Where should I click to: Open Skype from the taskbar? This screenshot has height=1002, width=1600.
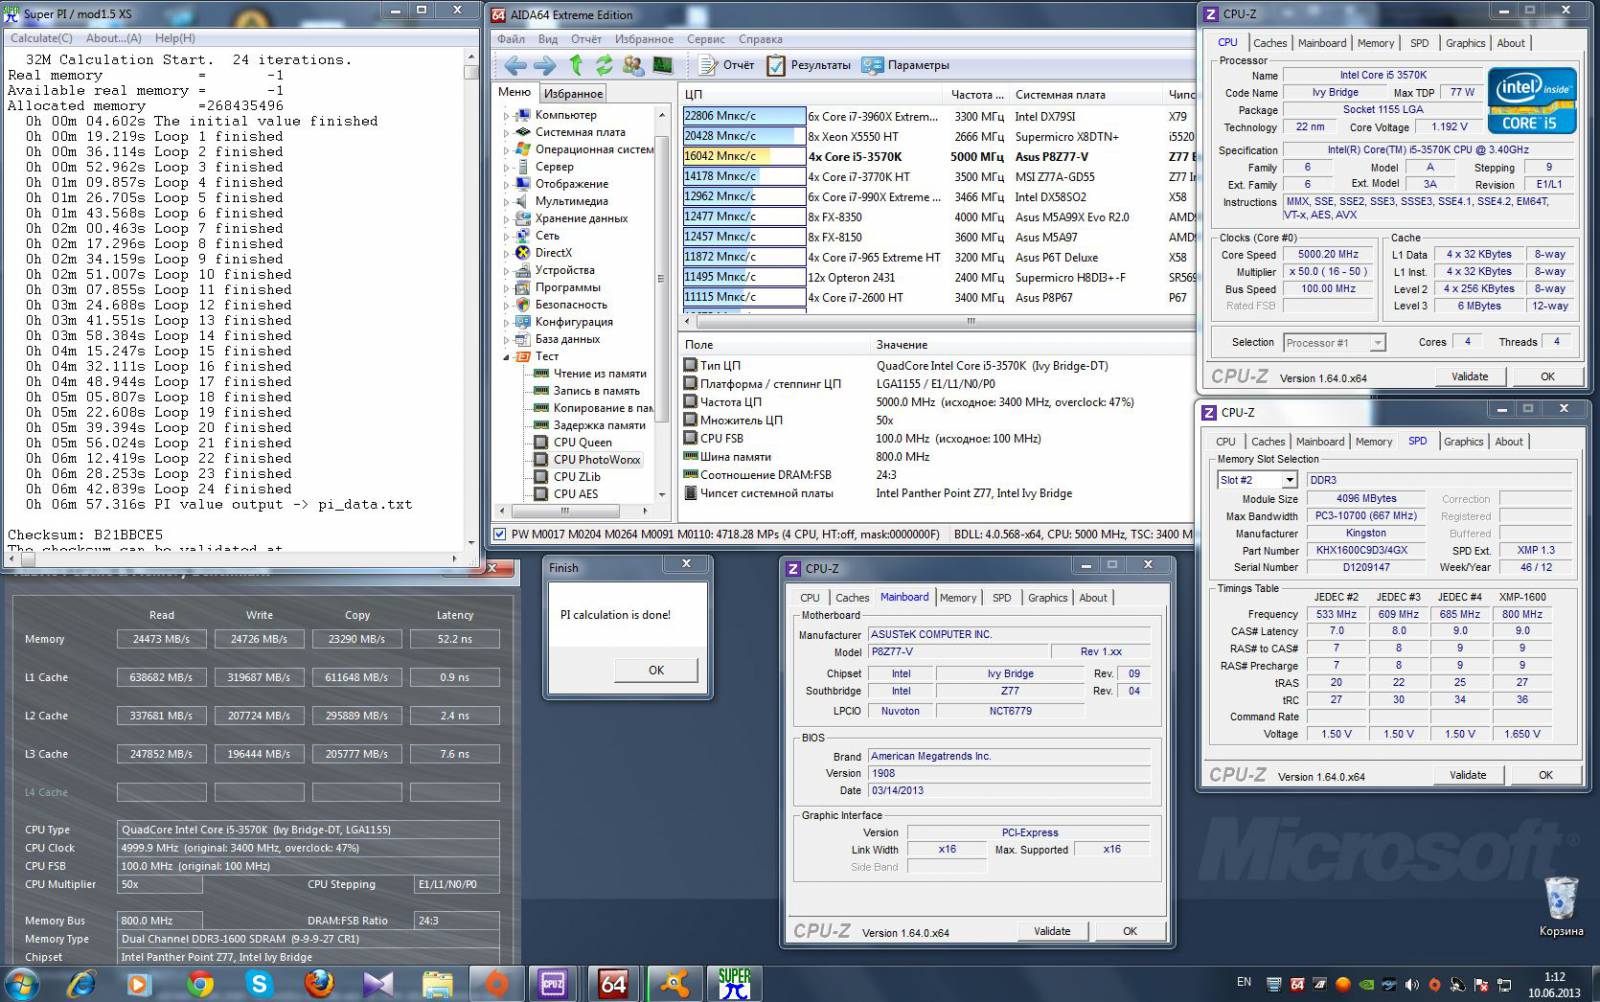(260, 984)
